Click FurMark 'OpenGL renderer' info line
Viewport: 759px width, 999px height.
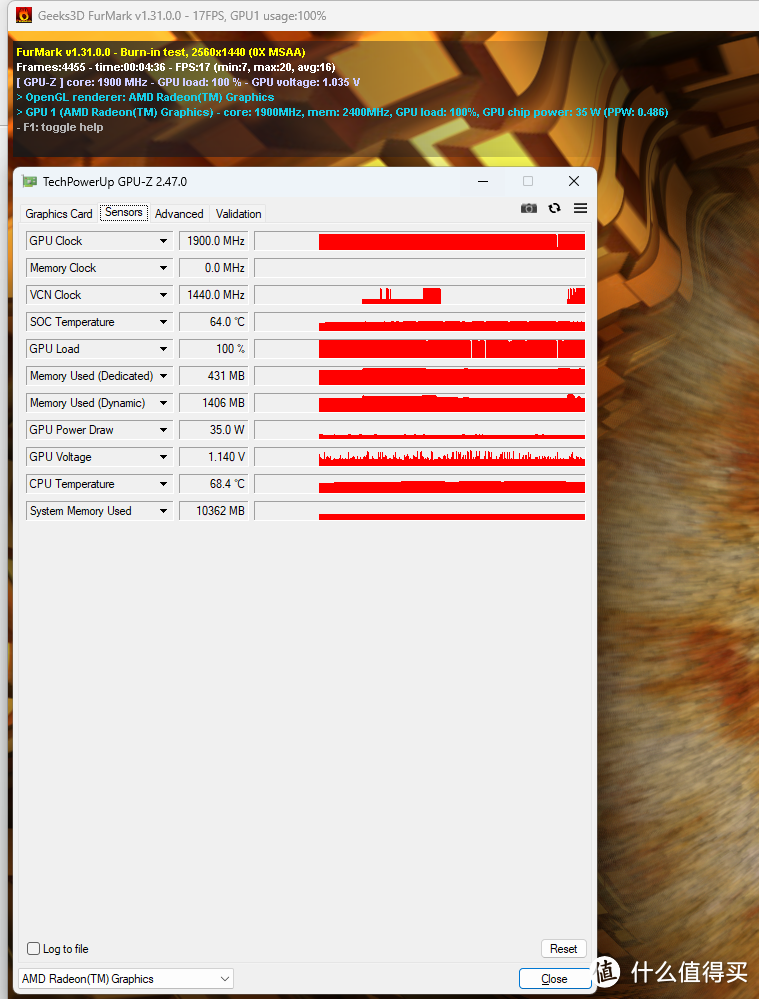(145, 97)
